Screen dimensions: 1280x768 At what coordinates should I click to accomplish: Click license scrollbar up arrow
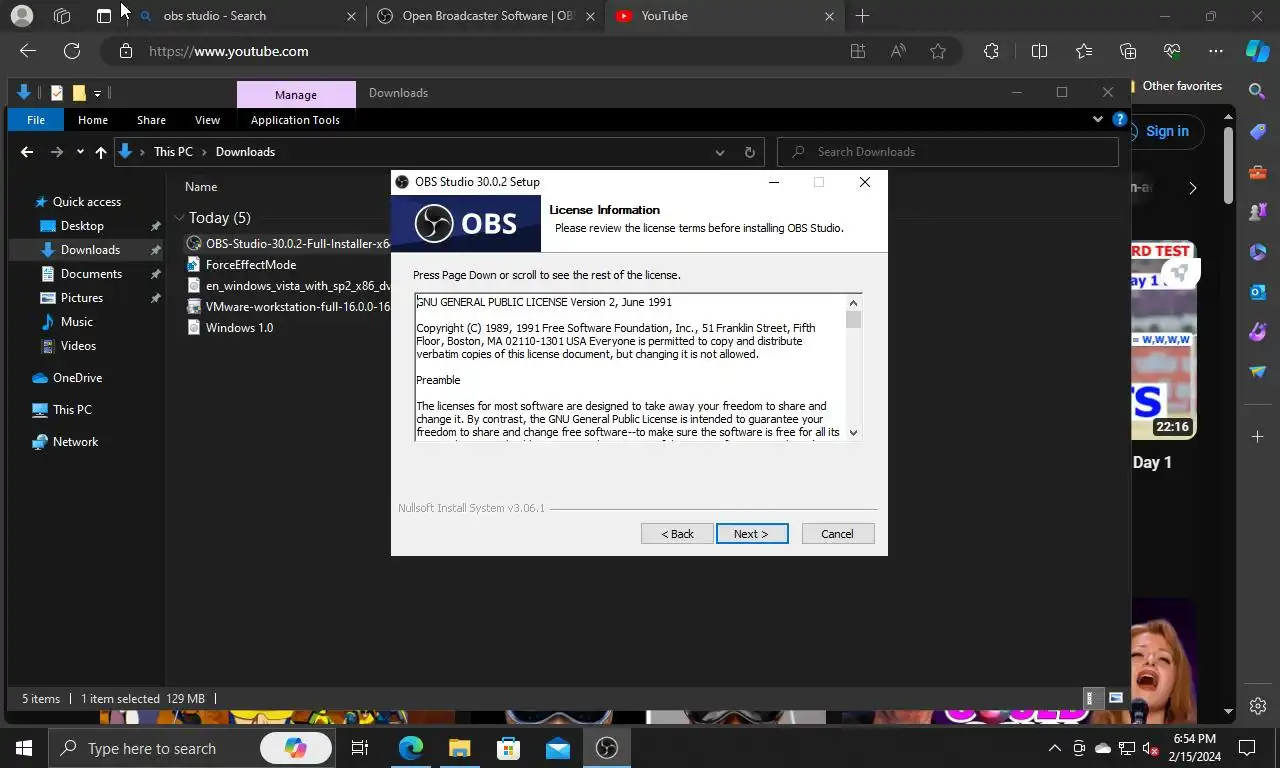pos(853,303)
